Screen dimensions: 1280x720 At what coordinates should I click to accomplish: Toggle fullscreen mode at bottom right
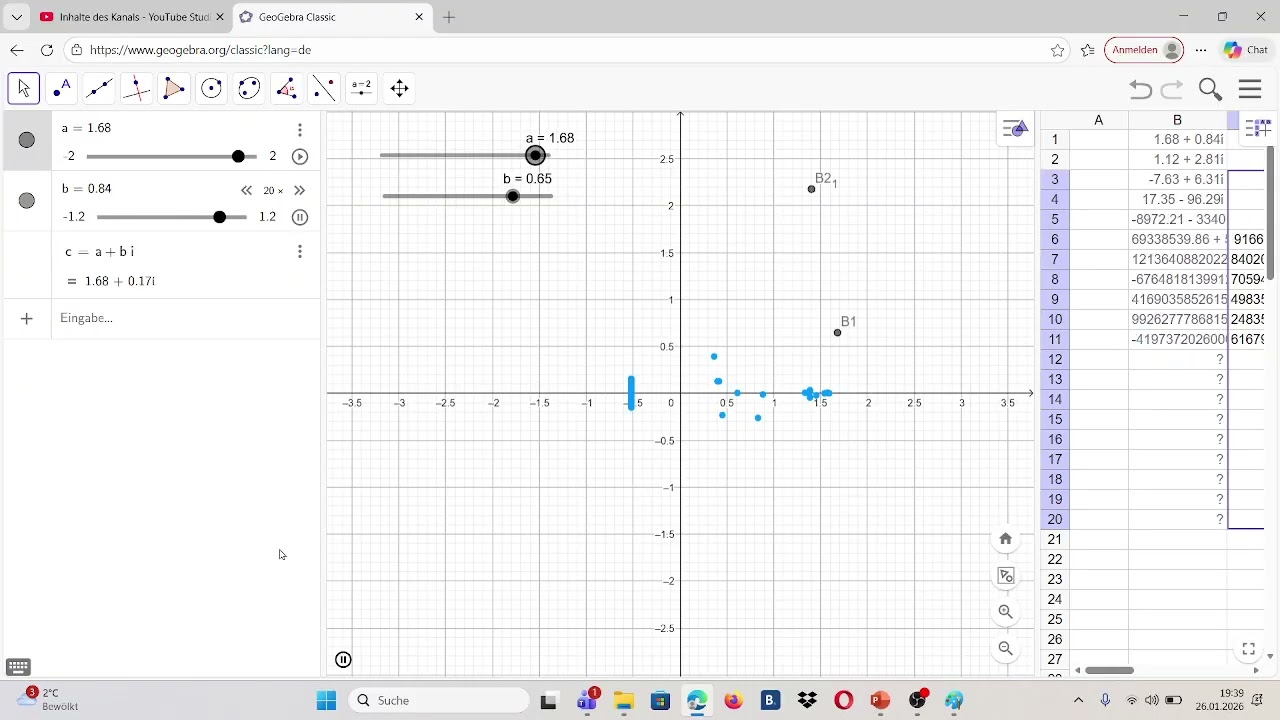pyautogui.click(x=1249, y=650)
